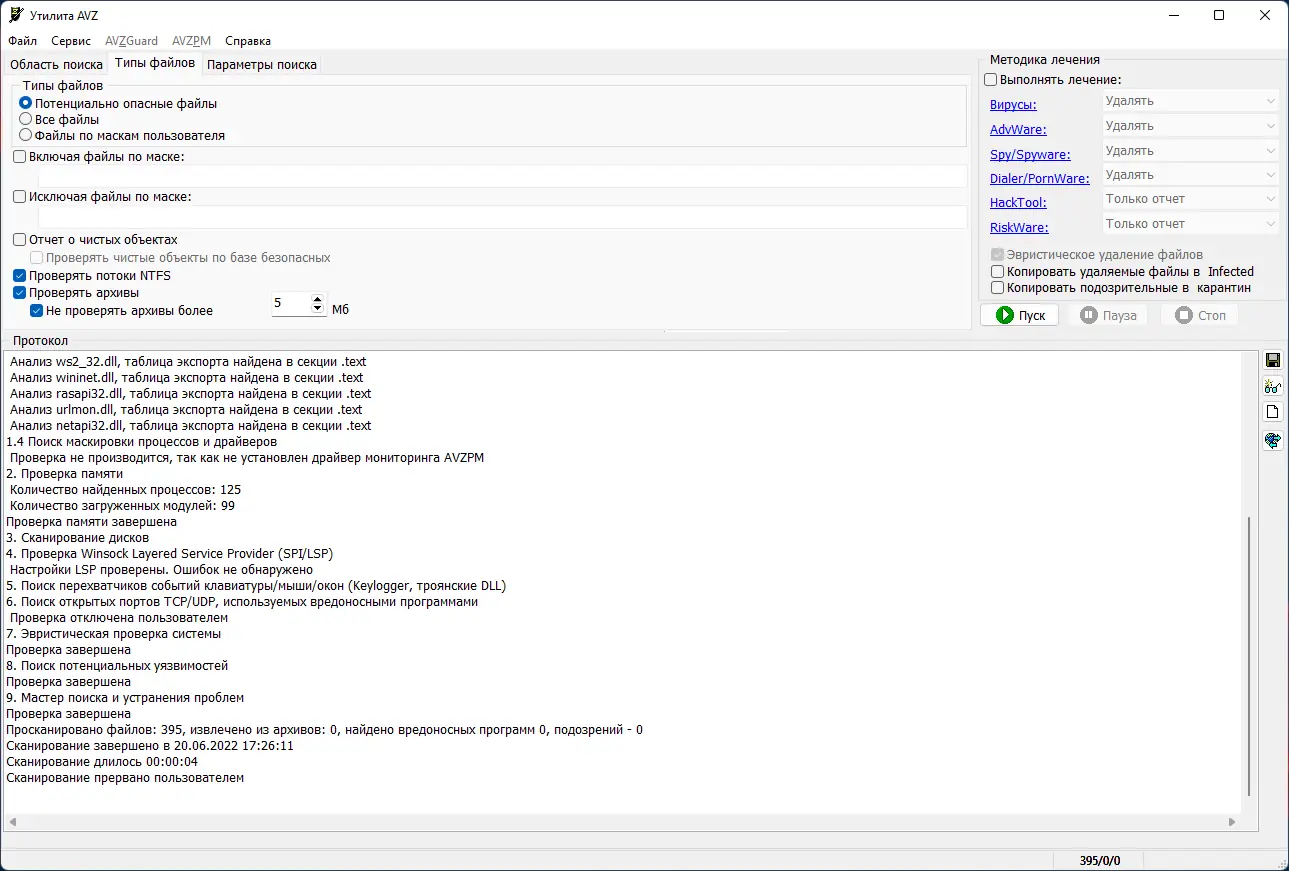
Task: Uncheck the 'Проверять архивы' checkbox
Action: [x=20, y=293]
